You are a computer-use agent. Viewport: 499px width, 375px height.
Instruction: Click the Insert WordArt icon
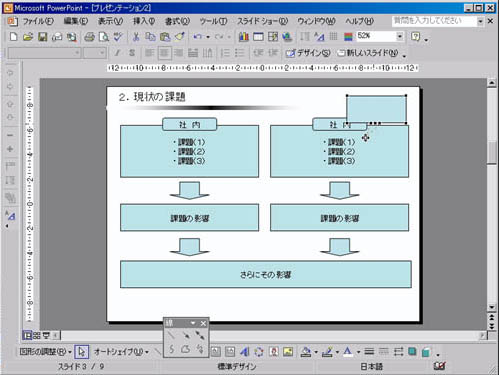tap(245, 351)
